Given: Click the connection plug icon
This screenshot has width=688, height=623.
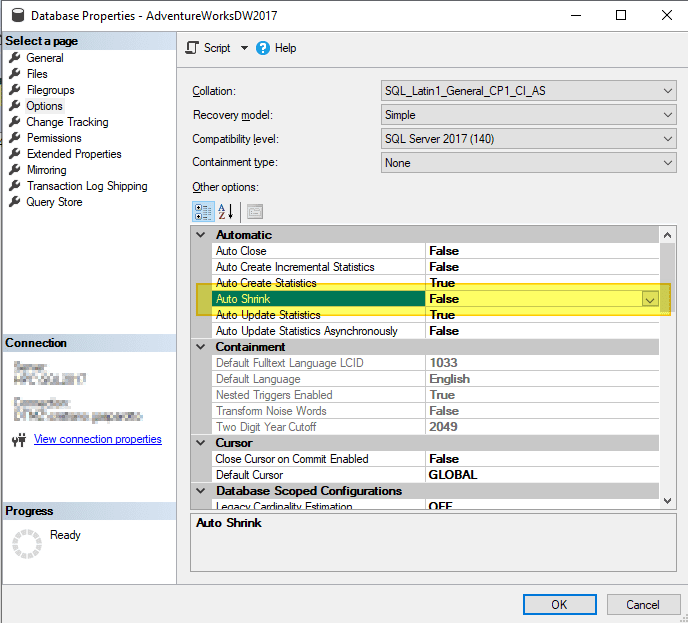Looking at the screenshot, I should [19, 440].
